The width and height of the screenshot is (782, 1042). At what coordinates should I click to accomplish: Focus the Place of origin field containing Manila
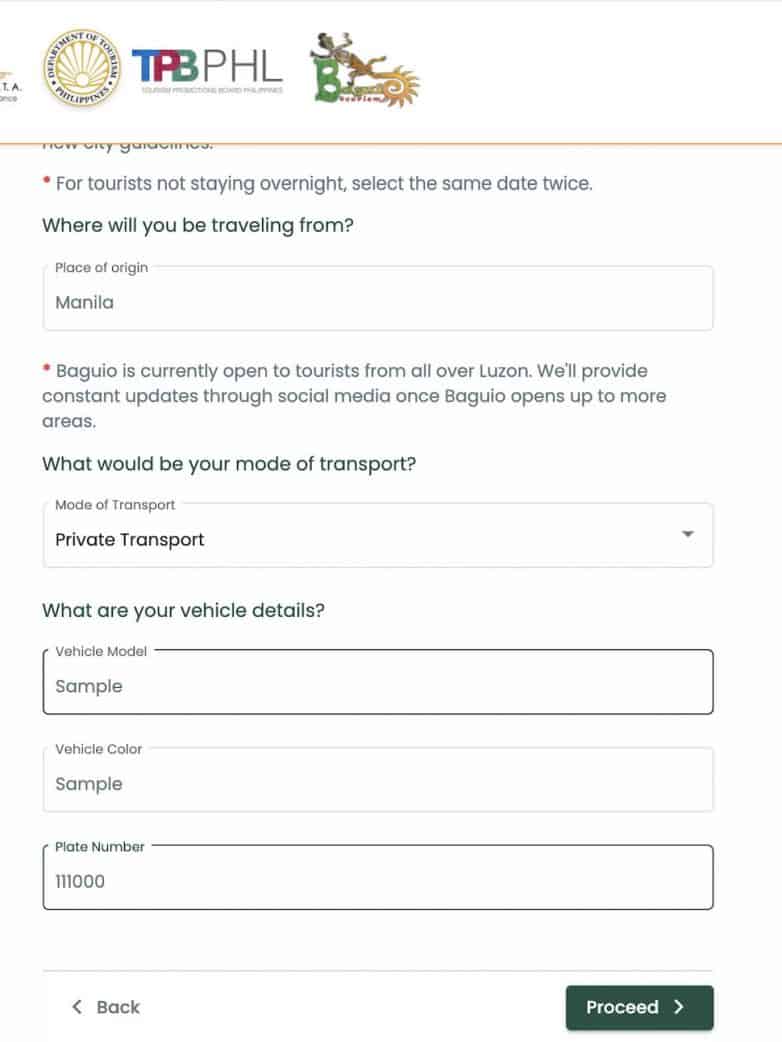point(377,302)
